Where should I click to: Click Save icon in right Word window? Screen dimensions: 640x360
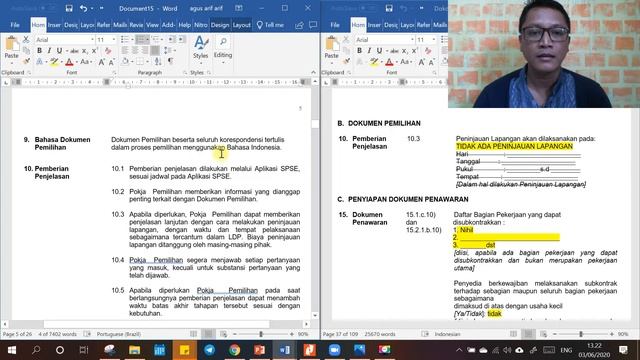pyautogui.click(x=389, y=8)
